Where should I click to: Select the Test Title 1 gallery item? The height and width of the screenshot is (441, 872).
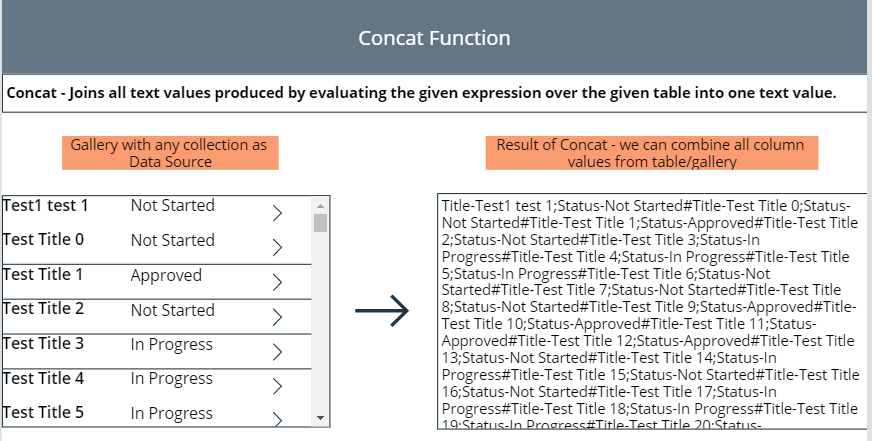point(44,275)
